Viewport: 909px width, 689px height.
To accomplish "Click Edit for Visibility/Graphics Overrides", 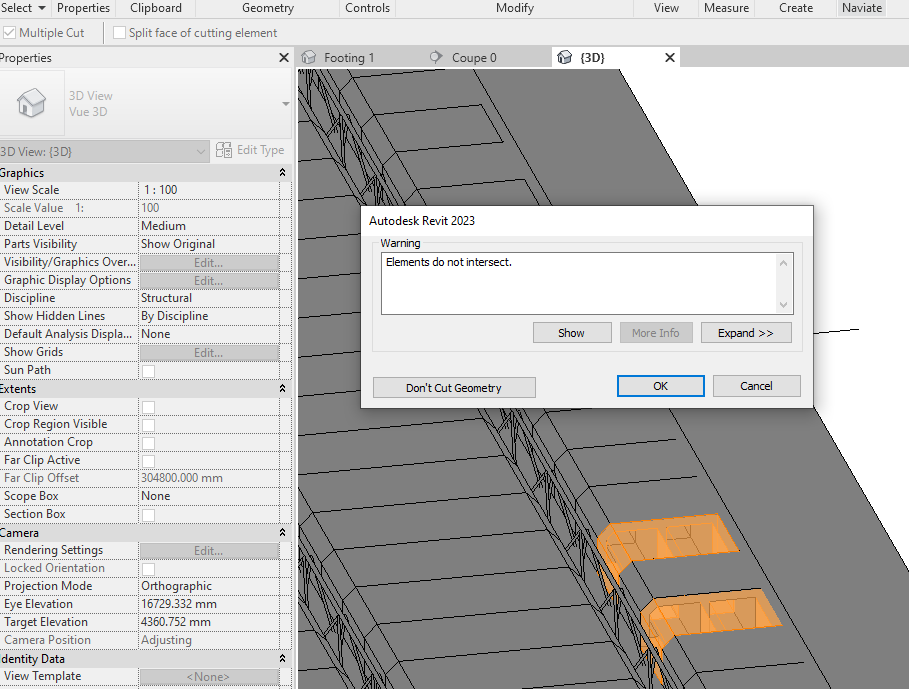I will [208, 261].
